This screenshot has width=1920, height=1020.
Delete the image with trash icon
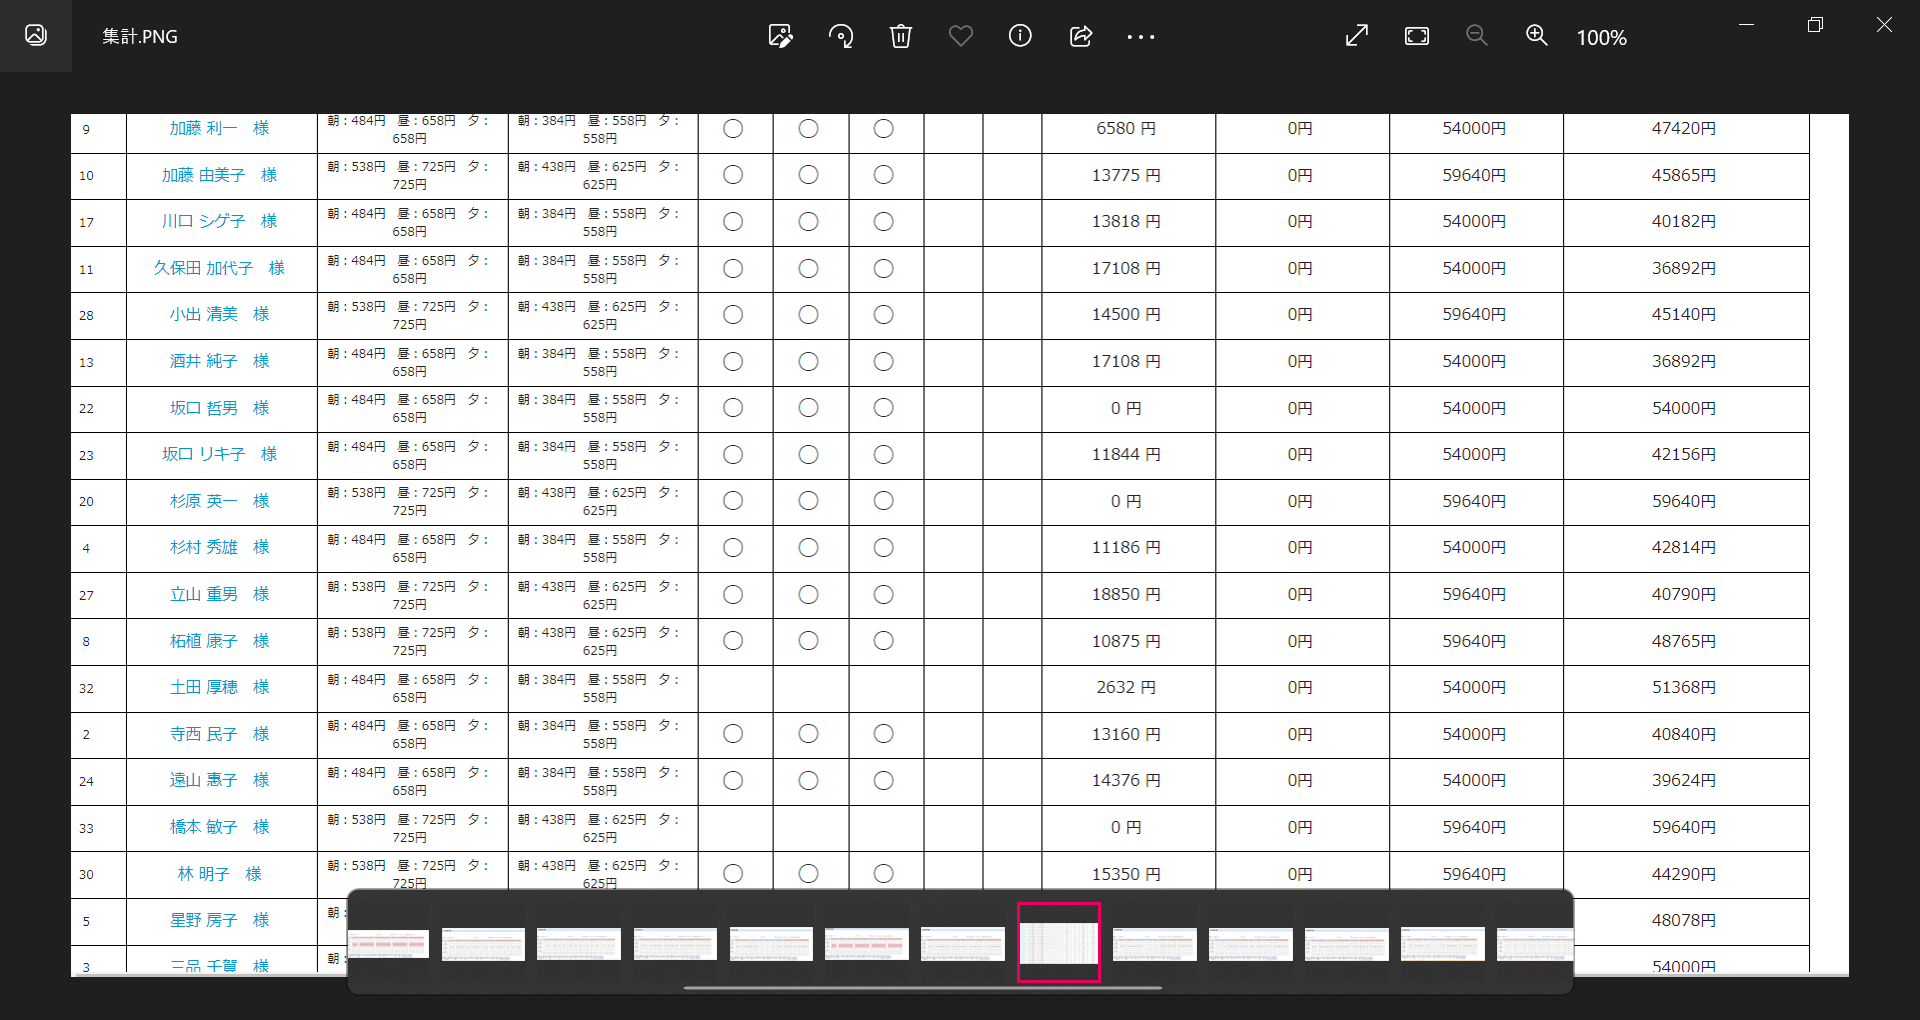[x=901, y=37]
